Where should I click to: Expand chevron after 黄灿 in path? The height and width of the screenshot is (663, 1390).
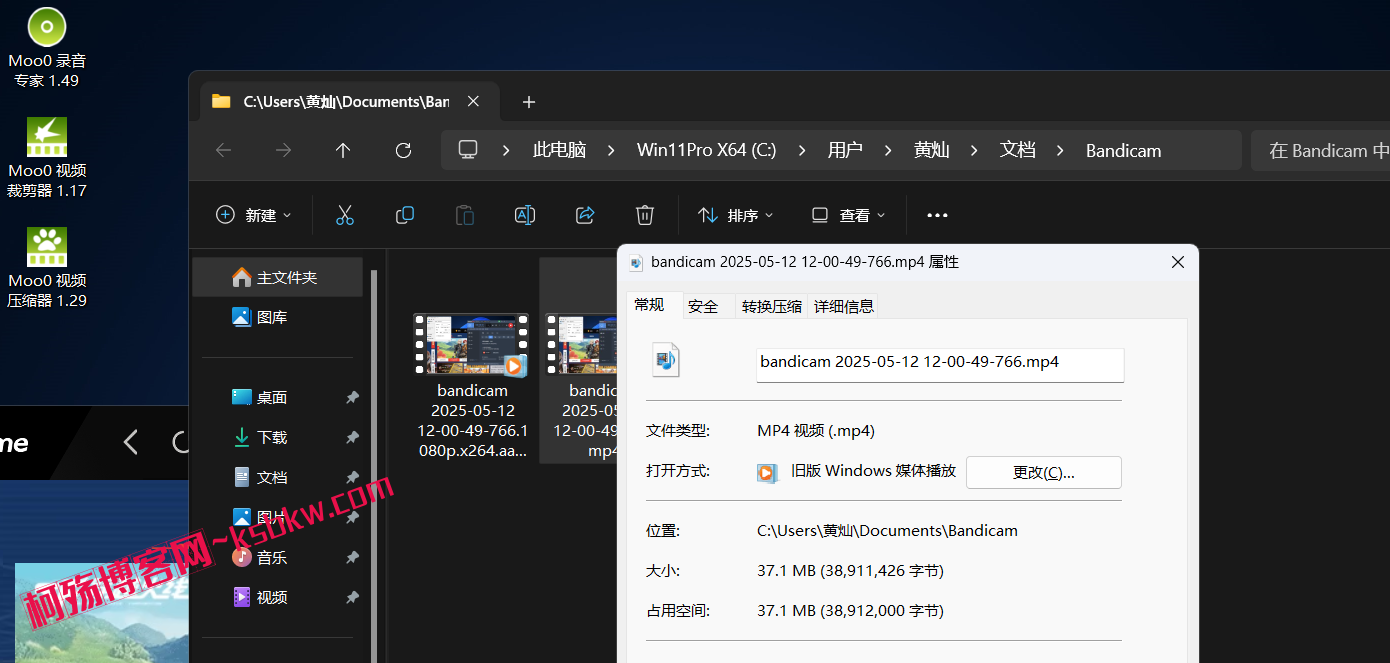tap(974, 151)
